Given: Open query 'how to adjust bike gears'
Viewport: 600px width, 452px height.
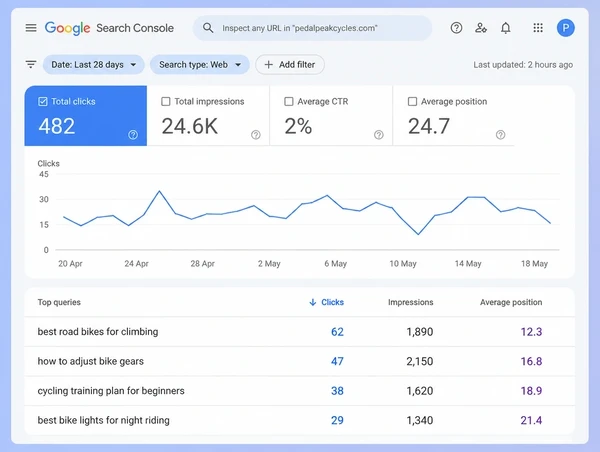Looking at the screenshot, I should pyautogui.click(x=91, y=361).
